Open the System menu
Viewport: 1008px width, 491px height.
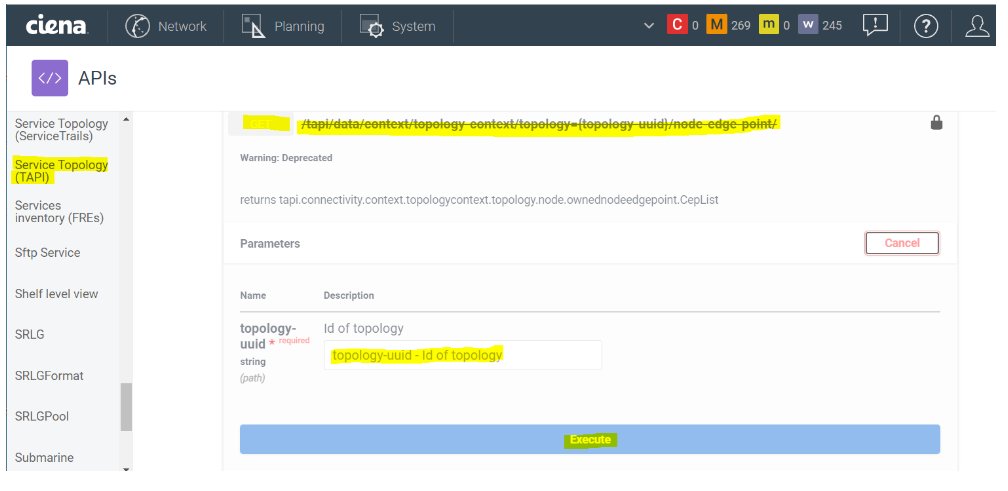[397, 26]
